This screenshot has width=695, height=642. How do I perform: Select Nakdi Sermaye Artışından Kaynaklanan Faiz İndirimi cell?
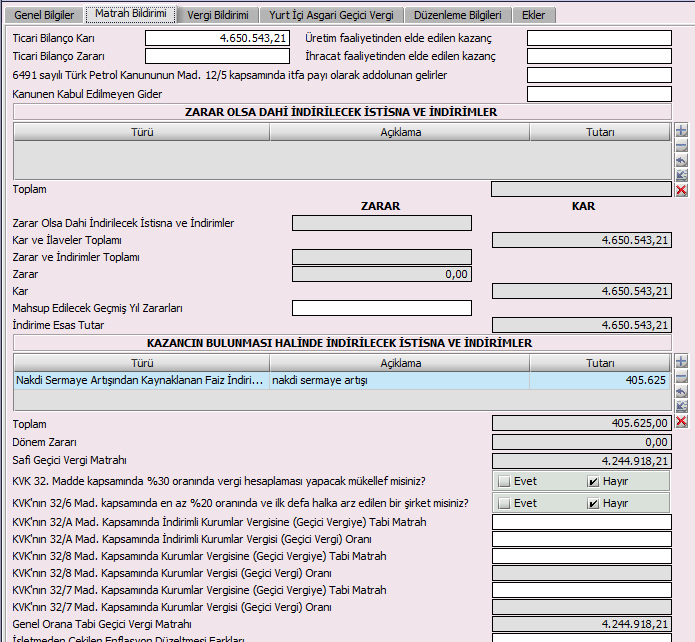click(142, 380)
